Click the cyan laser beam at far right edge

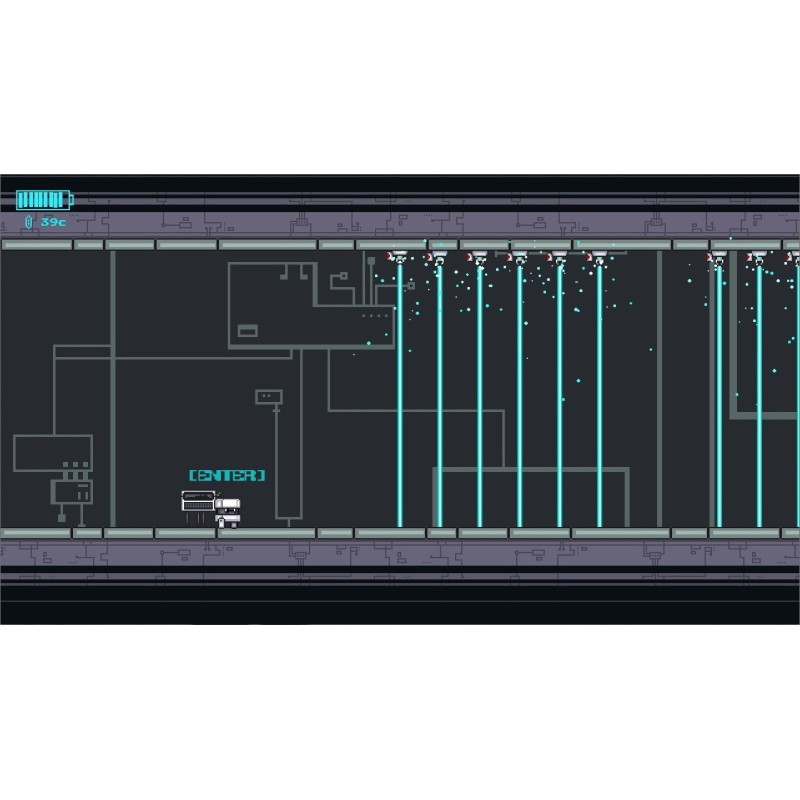click(x=796, y=400)
